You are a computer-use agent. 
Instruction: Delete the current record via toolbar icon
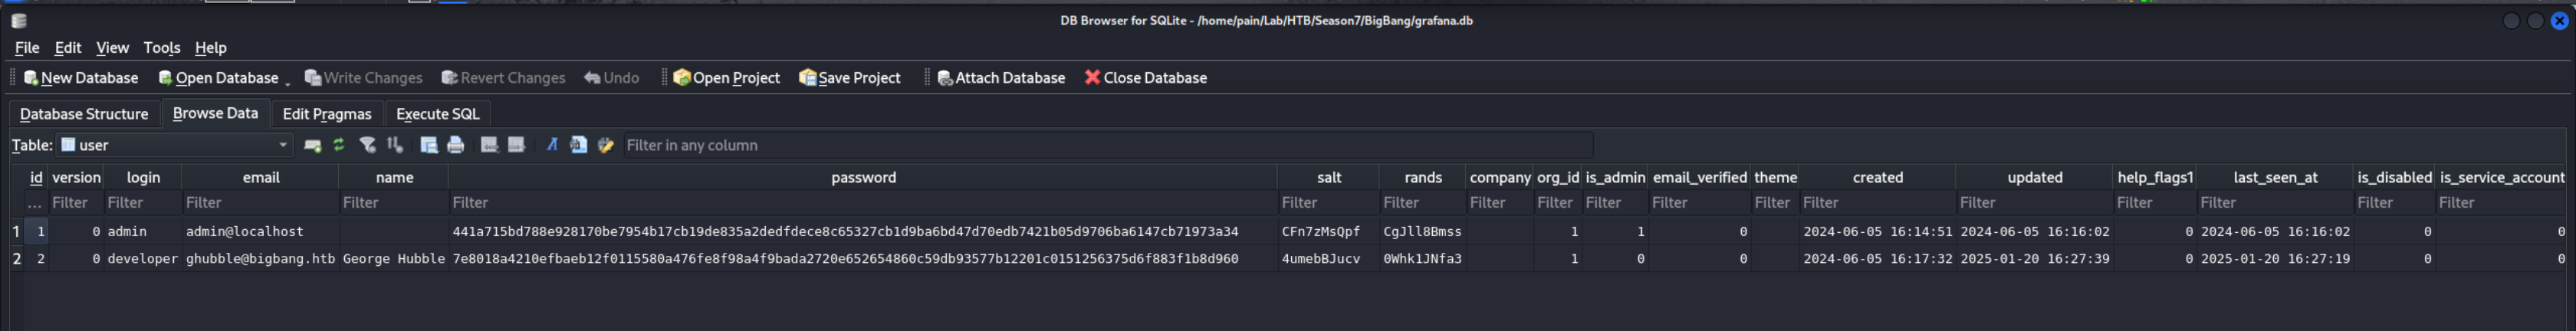click(516, 145)
